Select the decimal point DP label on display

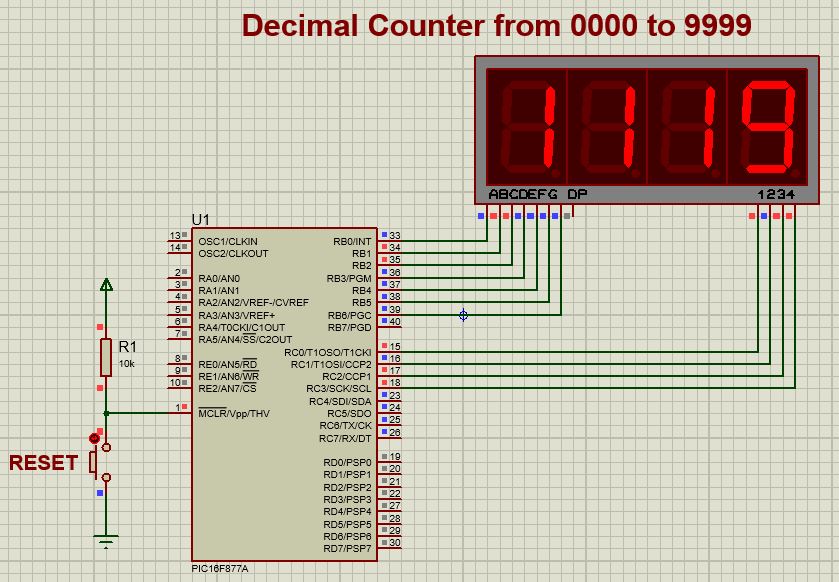(x=571, y=193)
